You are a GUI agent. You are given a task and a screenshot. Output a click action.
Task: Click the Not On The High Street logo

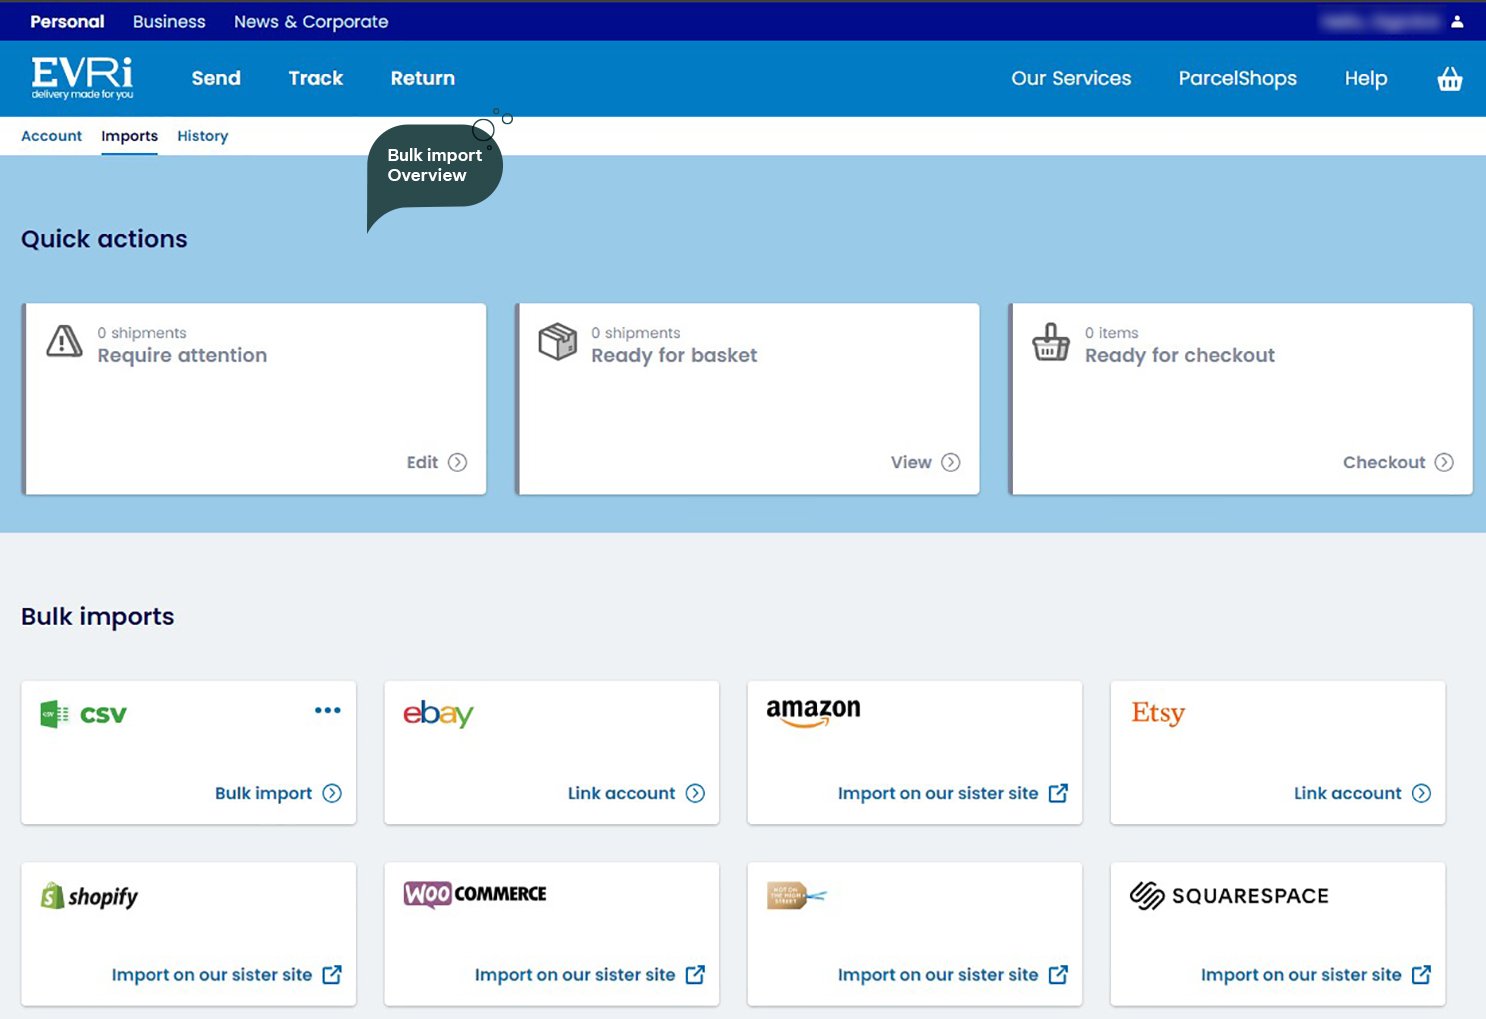pyautogui.click(x=796, y=895)
